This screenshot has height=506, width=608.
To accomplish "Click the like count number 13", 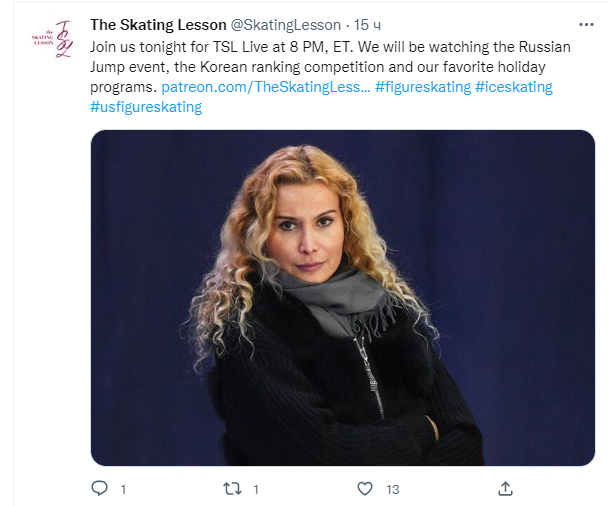I will point(393,490).
